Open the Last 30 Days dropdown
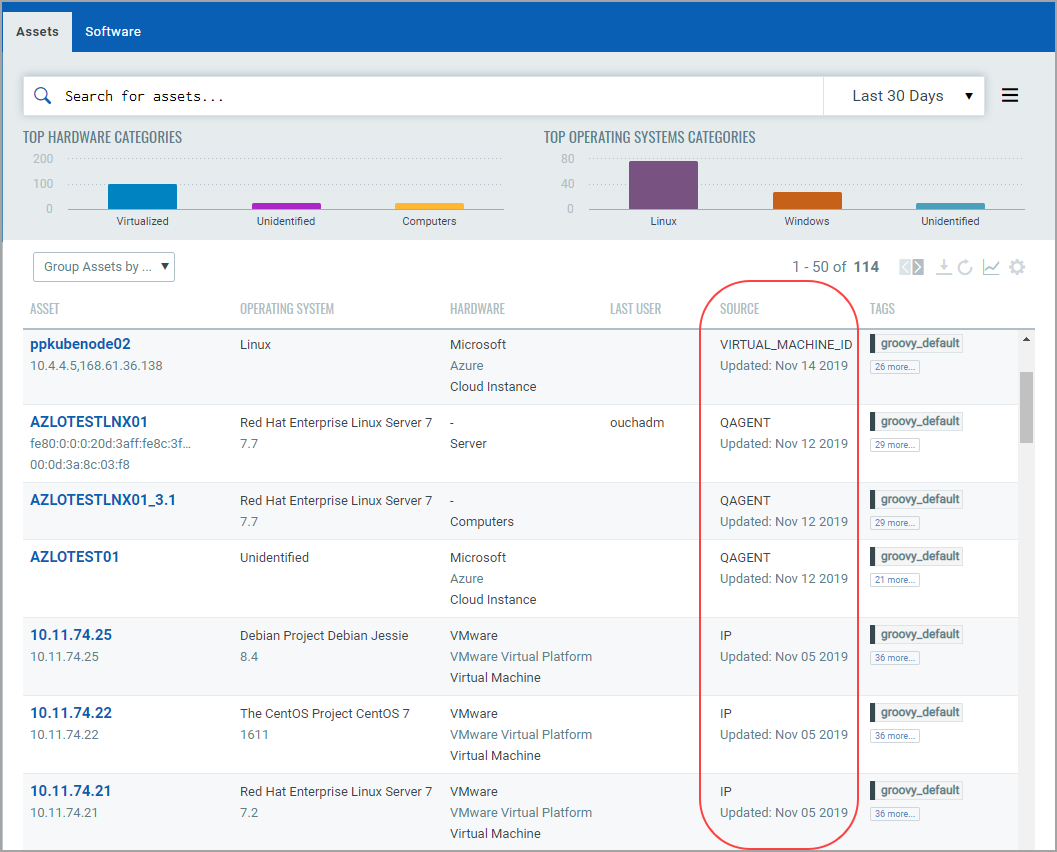Image resolution: width=1057 pixels, height=852 pixels. (903, 96)
